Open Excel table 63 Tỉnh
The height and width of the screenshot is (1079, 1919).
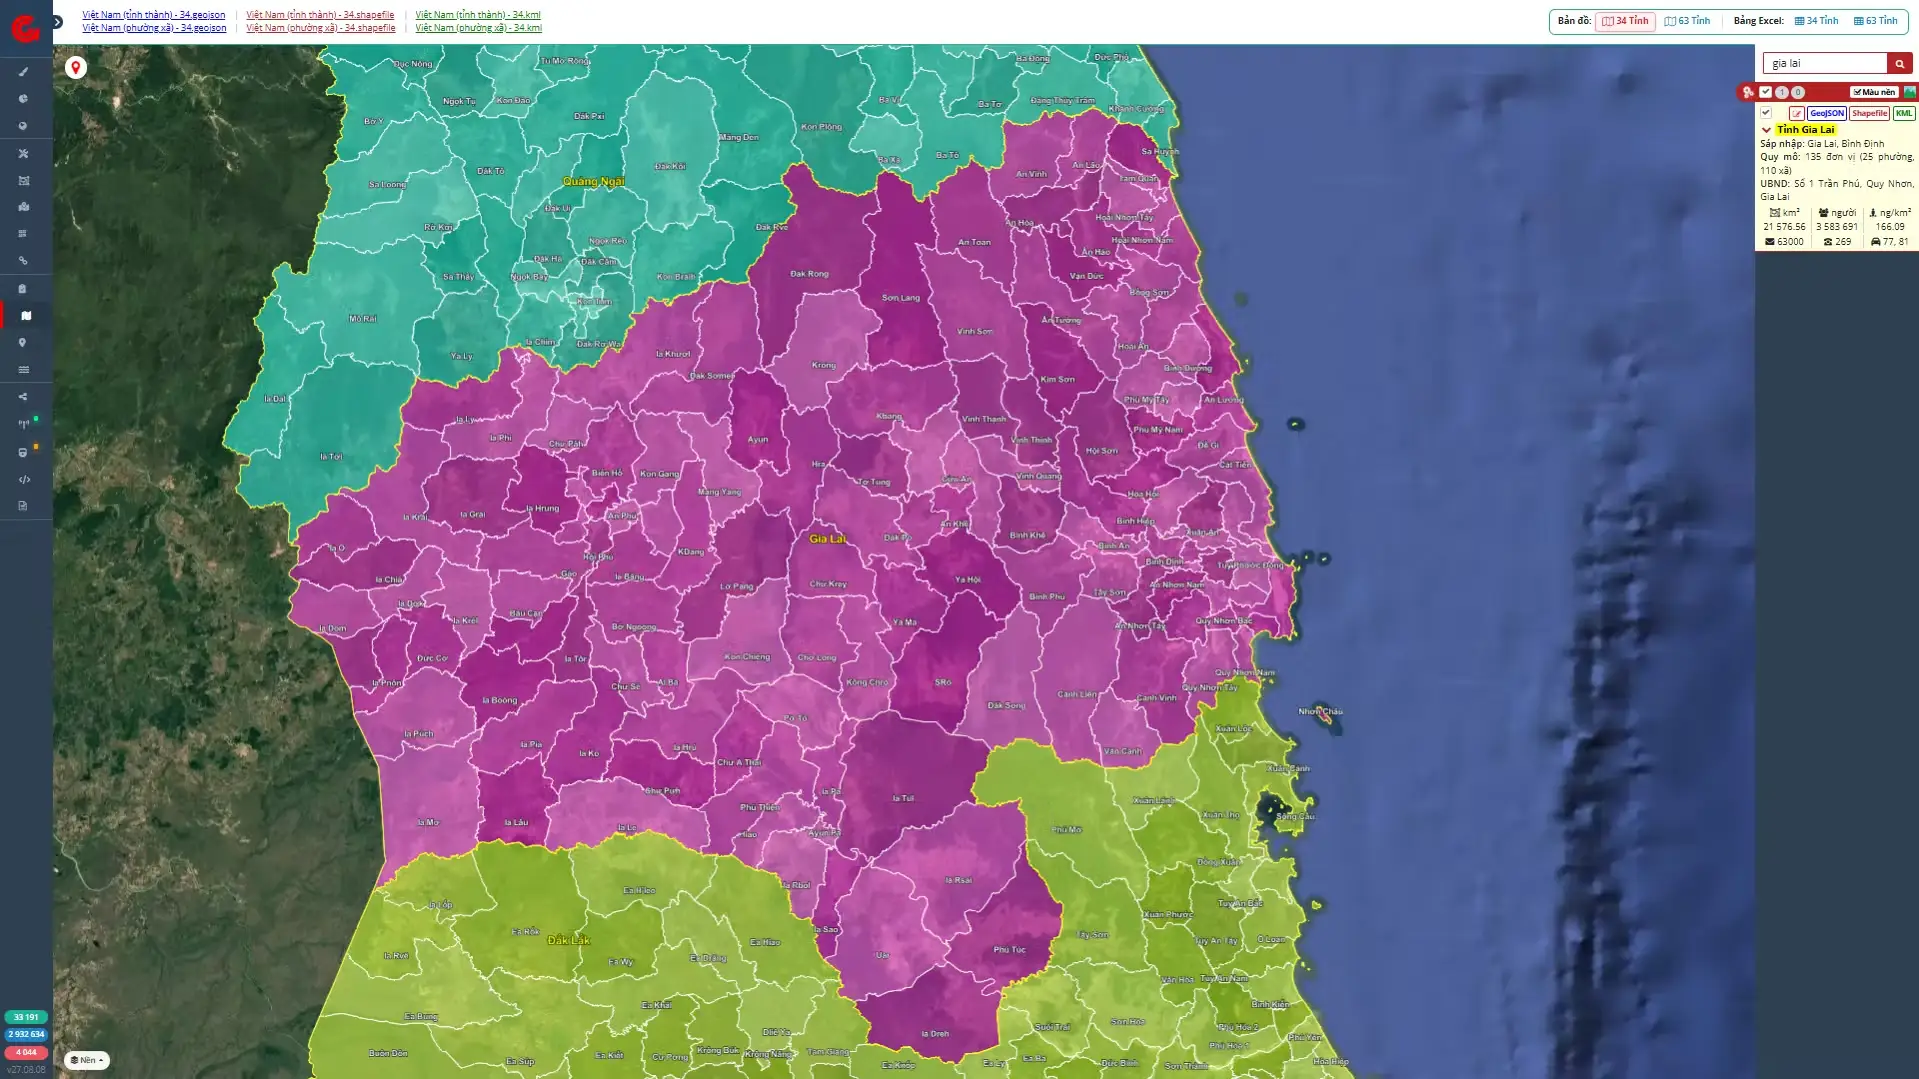click(1875, 21)
